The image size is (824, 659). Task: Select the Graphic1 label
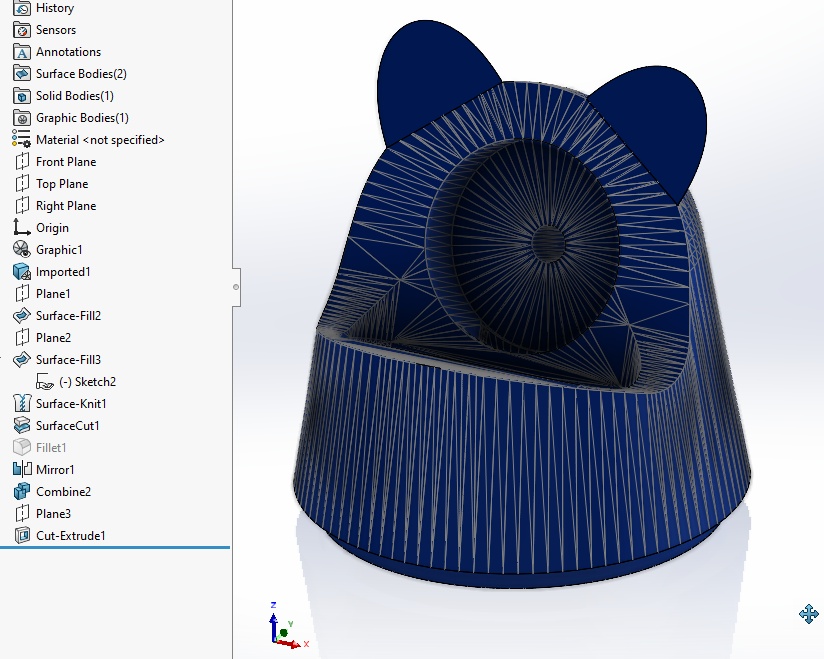[59, 250]
